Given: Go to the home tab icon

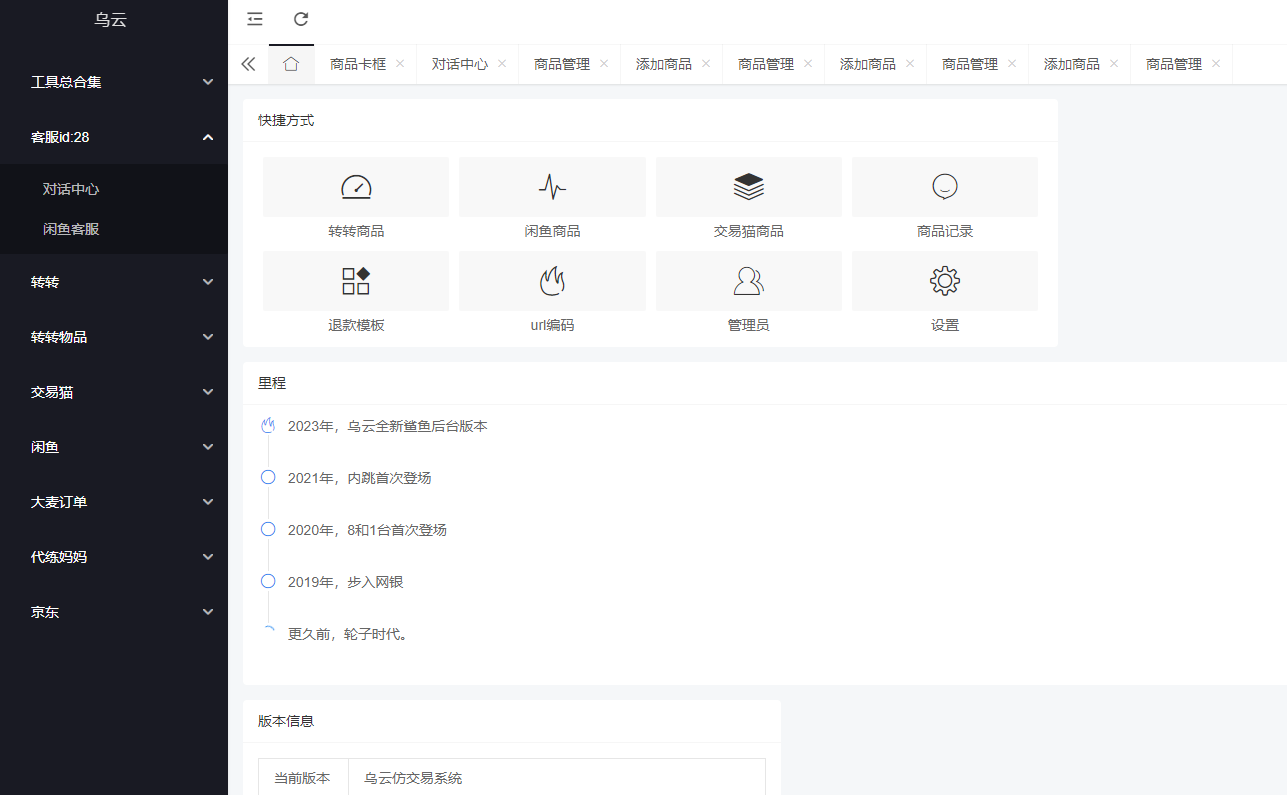Looking at the screenshot, I should click(291, 64).
